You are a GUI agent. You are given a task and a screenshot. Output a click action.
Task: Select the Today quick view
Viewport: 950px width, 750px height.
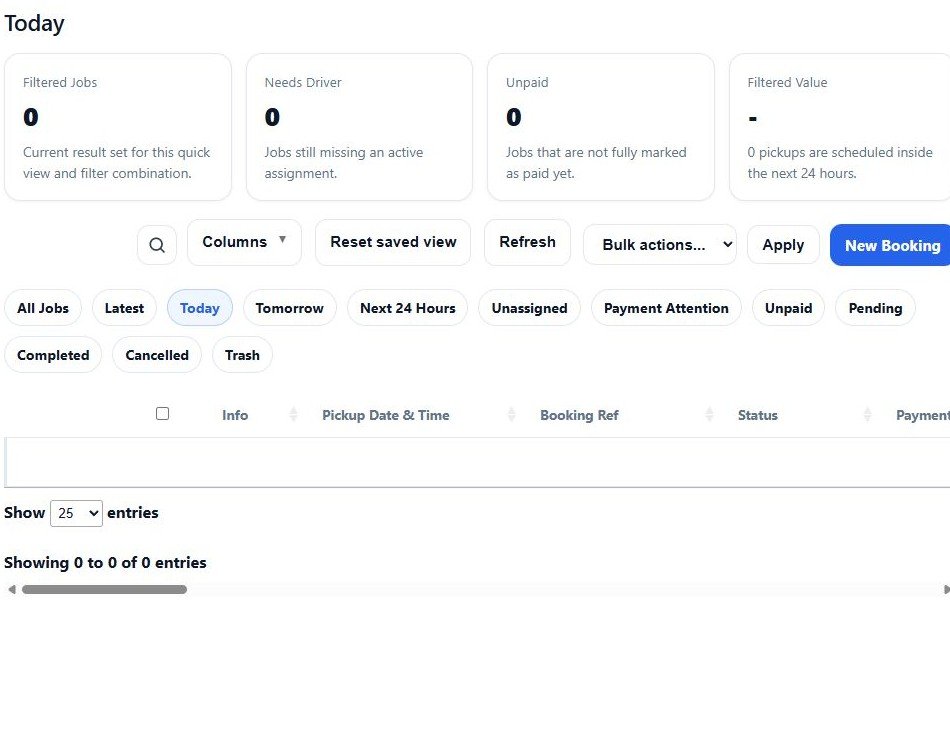(x=199, y=308)
